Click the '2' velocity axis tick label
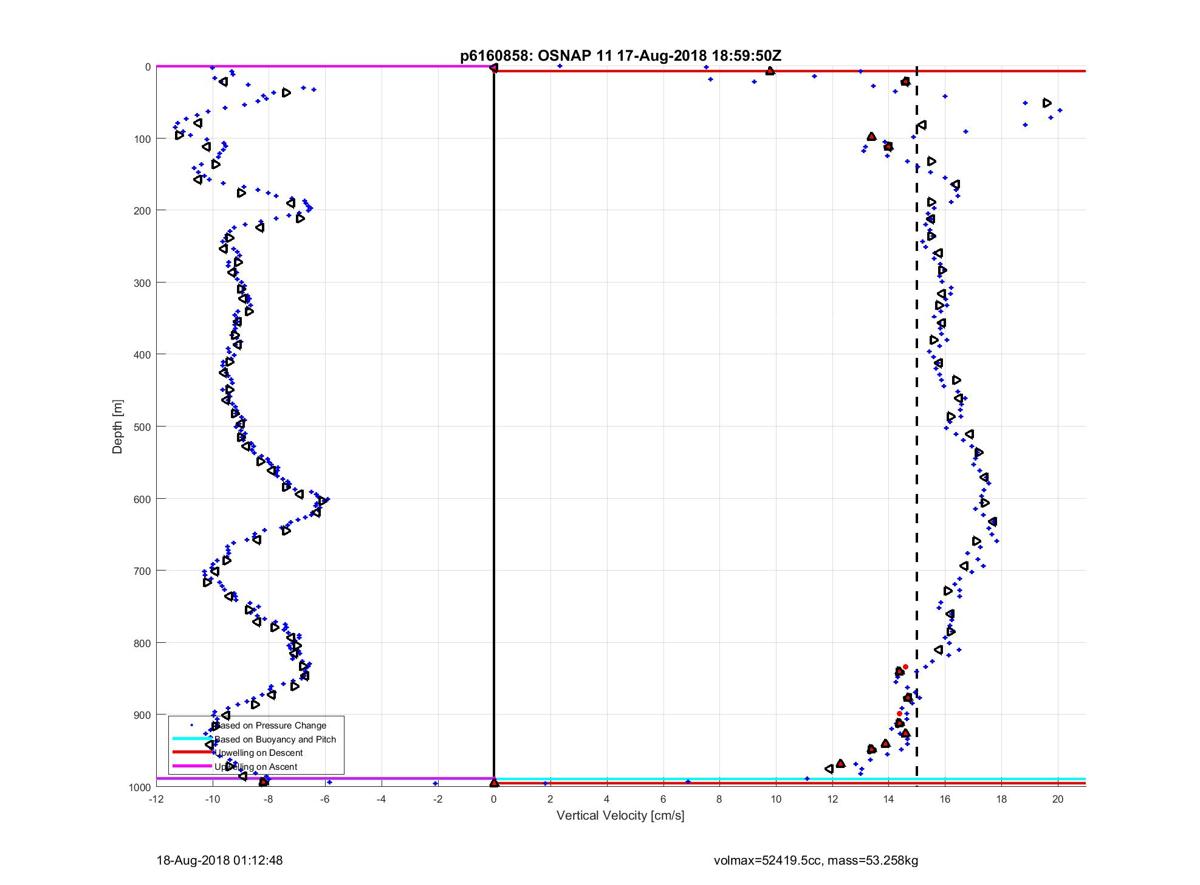 (x=551, y=800)
